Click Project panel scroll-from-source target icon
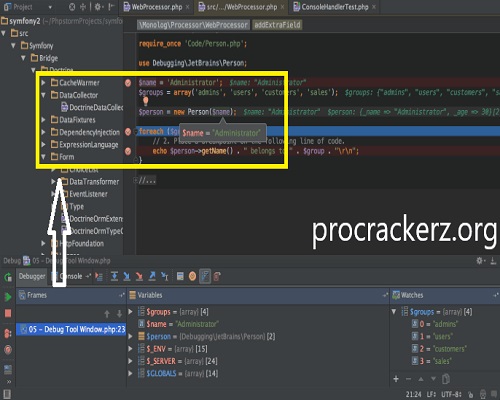Screen dimensions: 500x400 click(72, 7)
